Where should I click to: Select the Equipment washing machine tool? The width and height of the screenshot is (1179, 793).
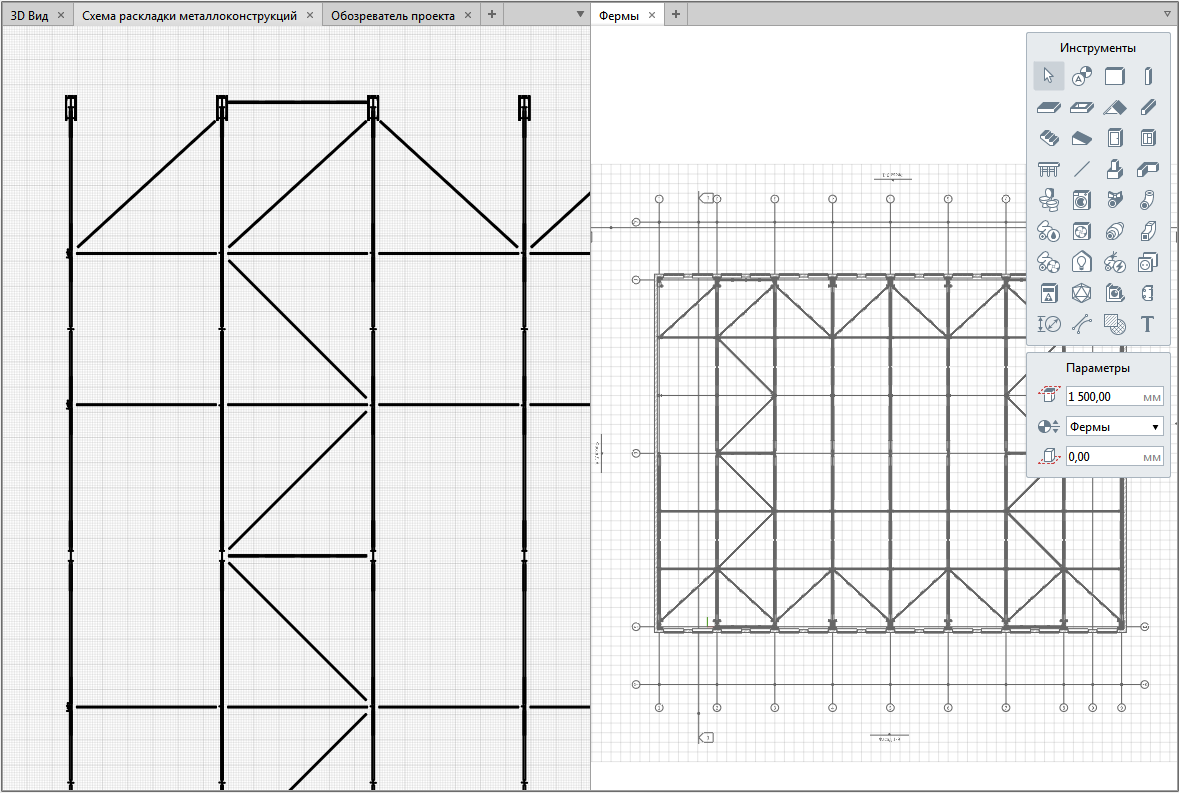1081,200
